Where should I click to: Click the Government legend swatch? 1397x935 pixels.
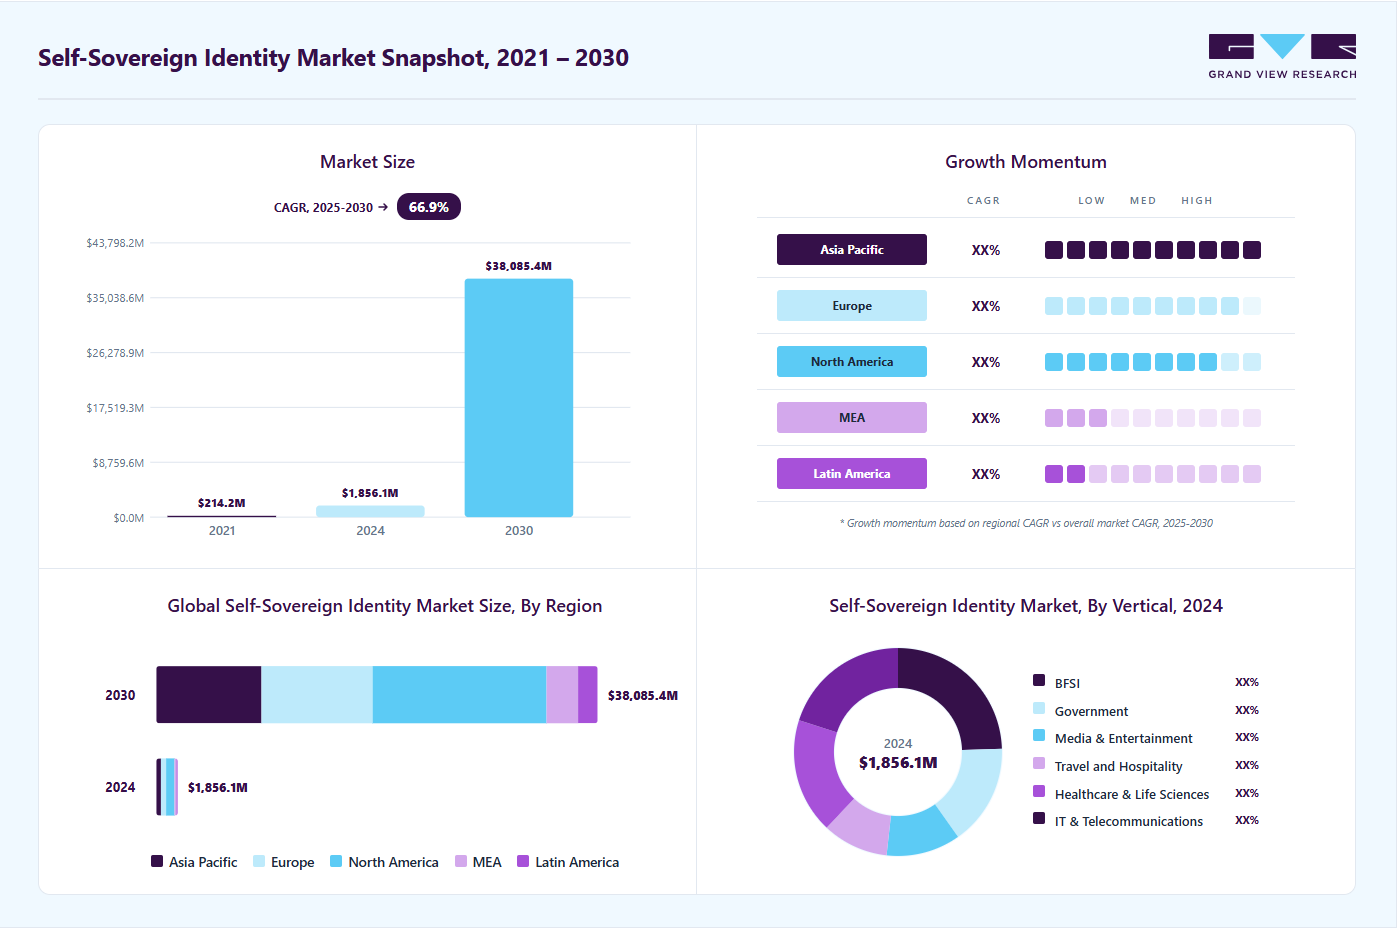(1039, 709)
